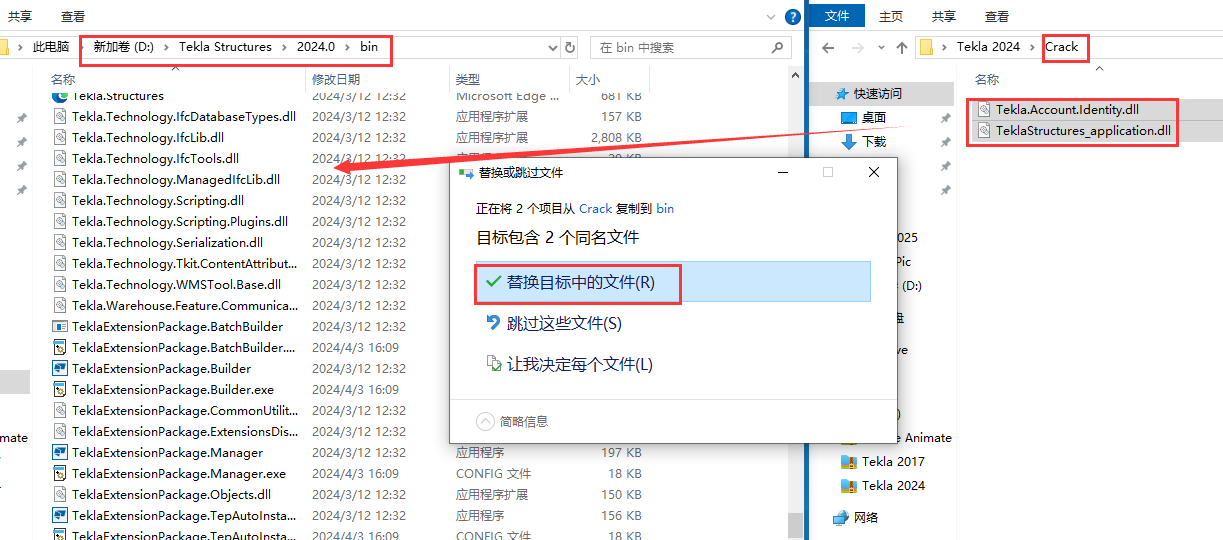Open the 查看 tab in bin window

point(73,17)
